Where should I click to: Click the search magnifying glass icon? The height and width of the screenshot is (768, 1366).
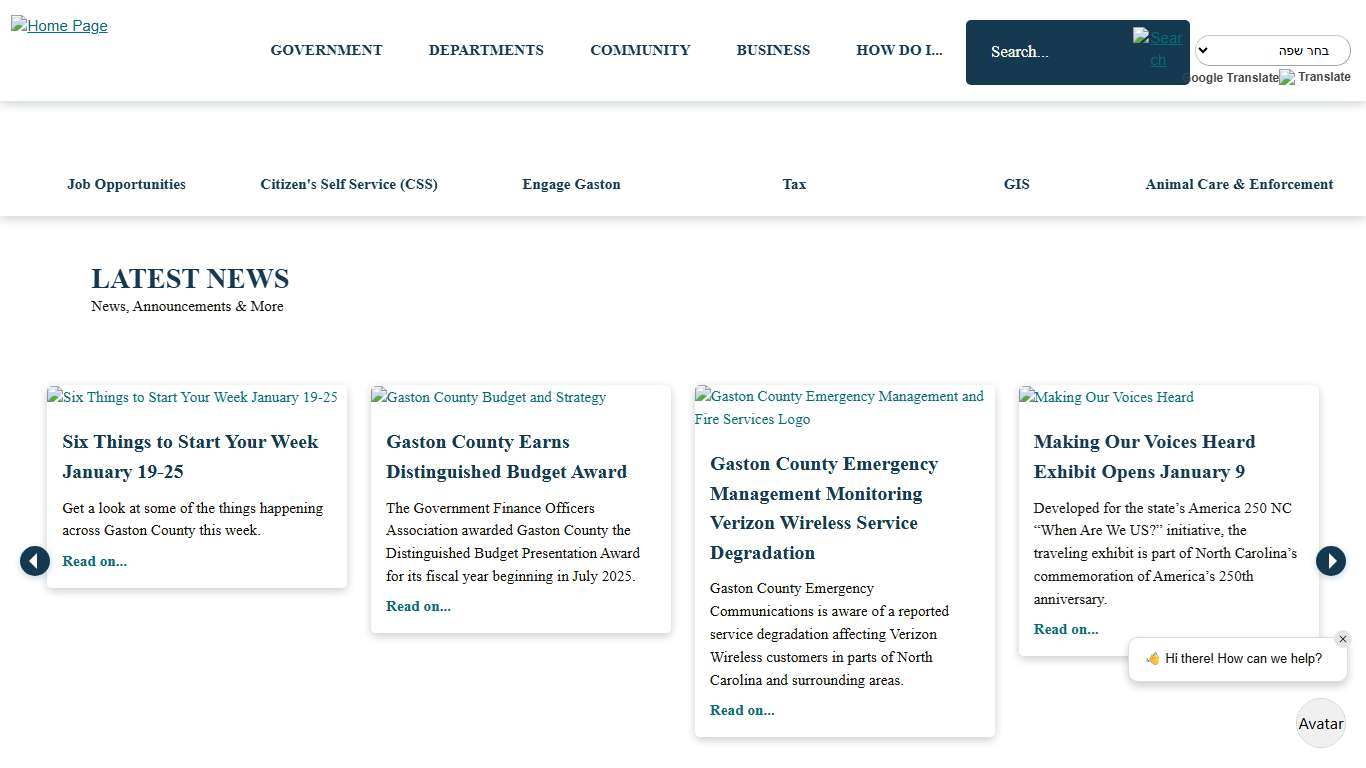(1157, 48)
